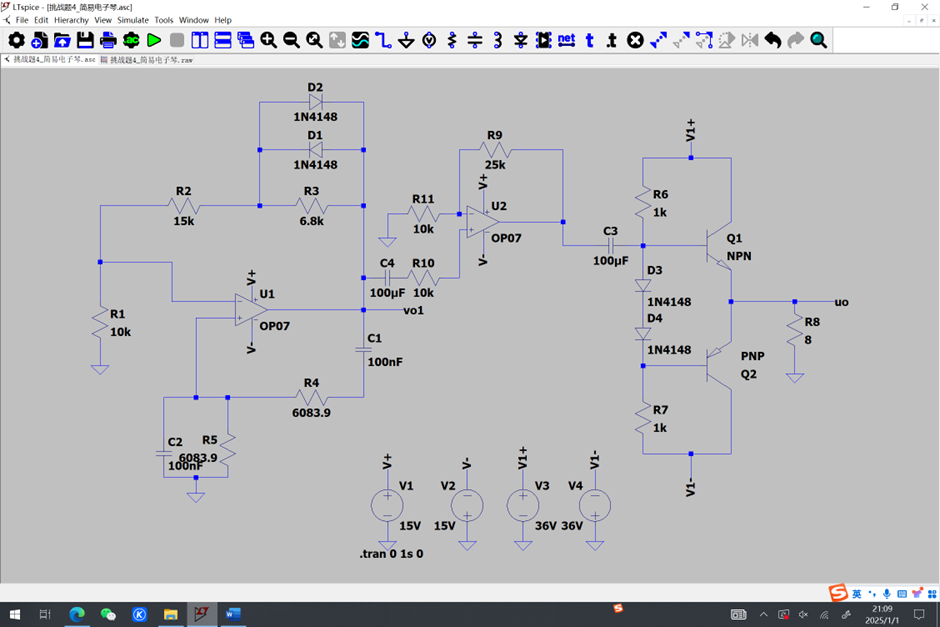Open the Hierarchy menu
Image resolution: width=940 pixels, height=627 pixels.
click(71, 20)
